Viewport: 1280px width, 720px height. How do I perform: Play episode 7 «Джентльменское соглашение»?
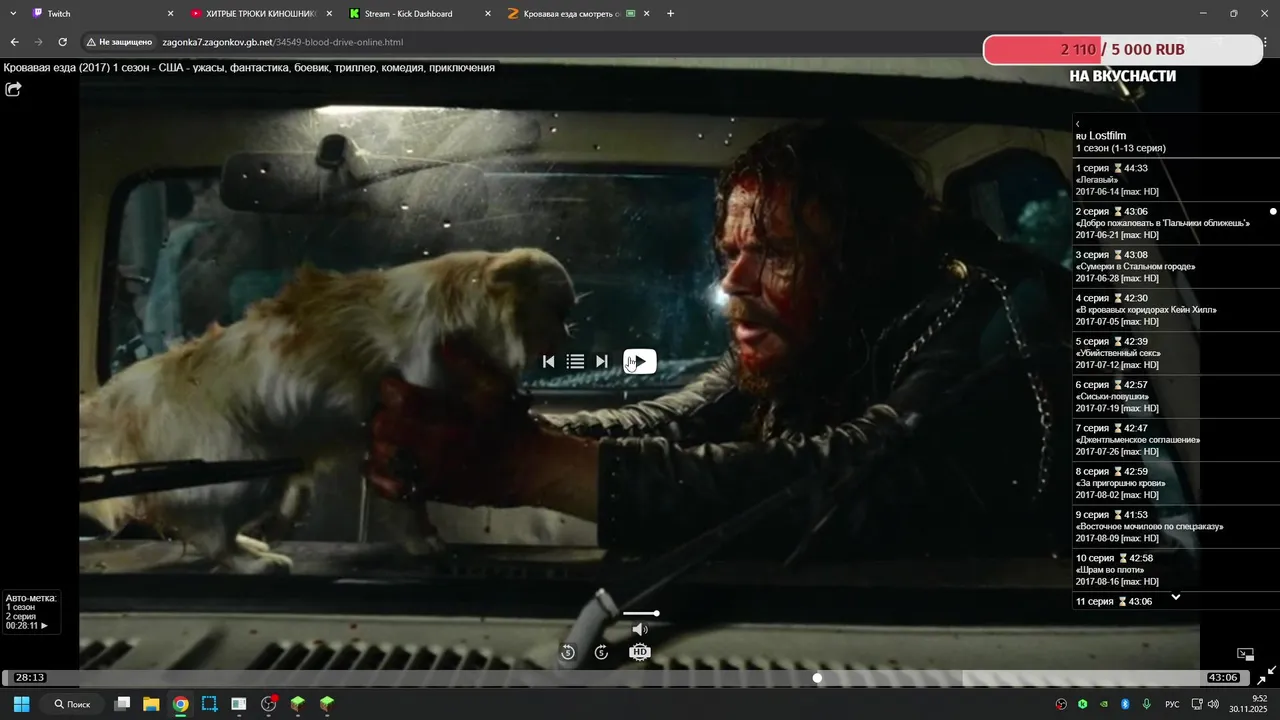pyautogui.click(x=1176, y=440)
